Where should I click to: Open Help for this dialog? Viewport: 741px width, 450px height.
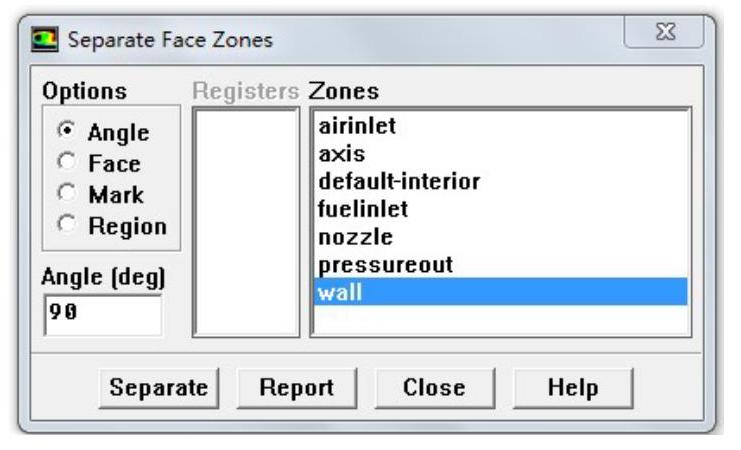coord(573,387)
